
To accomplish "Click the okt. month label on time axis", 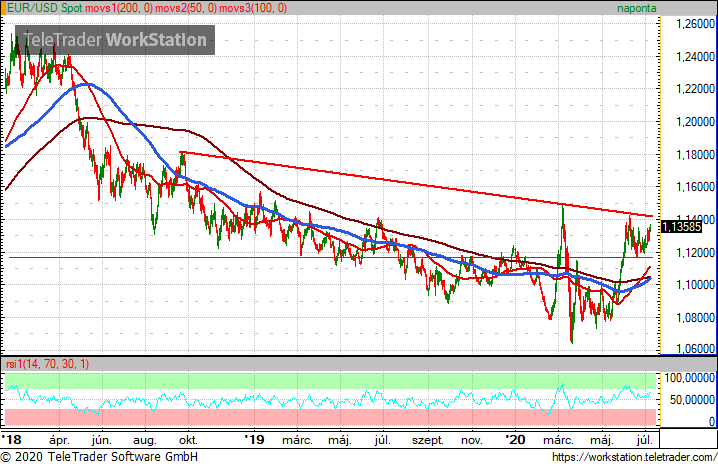I will [188, 440].
